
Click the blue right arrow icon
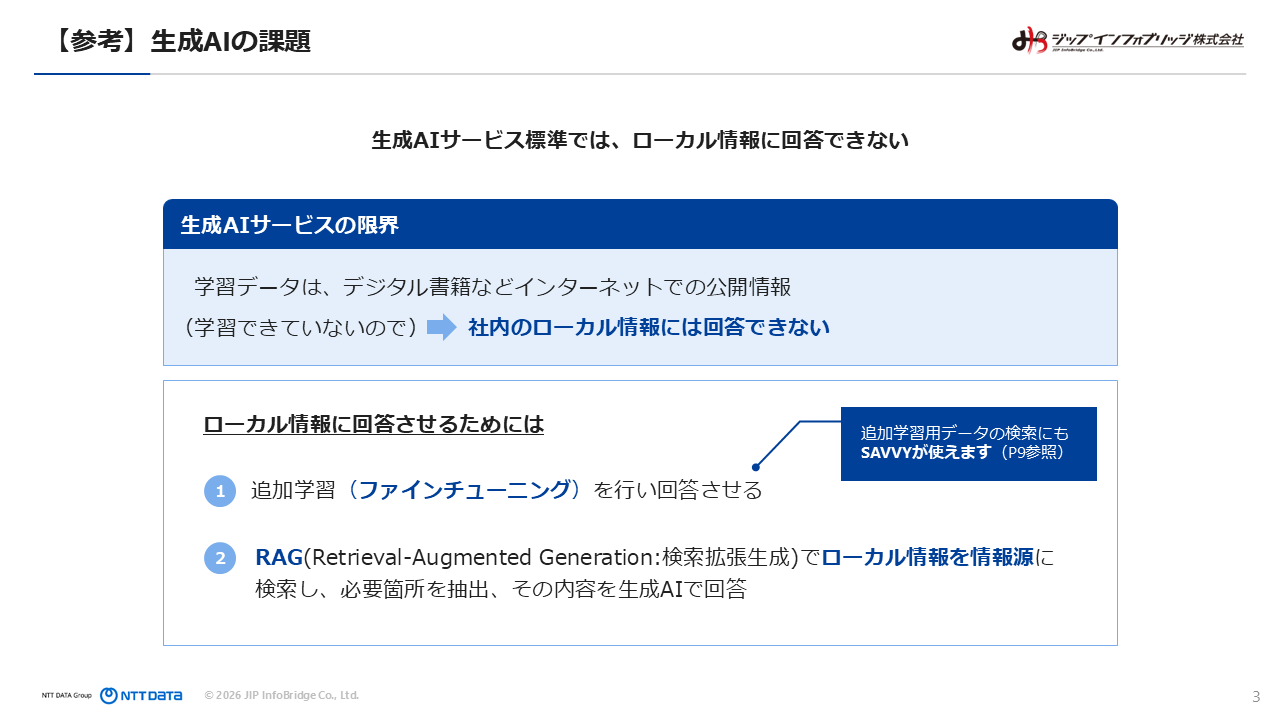click(x=441, y=327)
